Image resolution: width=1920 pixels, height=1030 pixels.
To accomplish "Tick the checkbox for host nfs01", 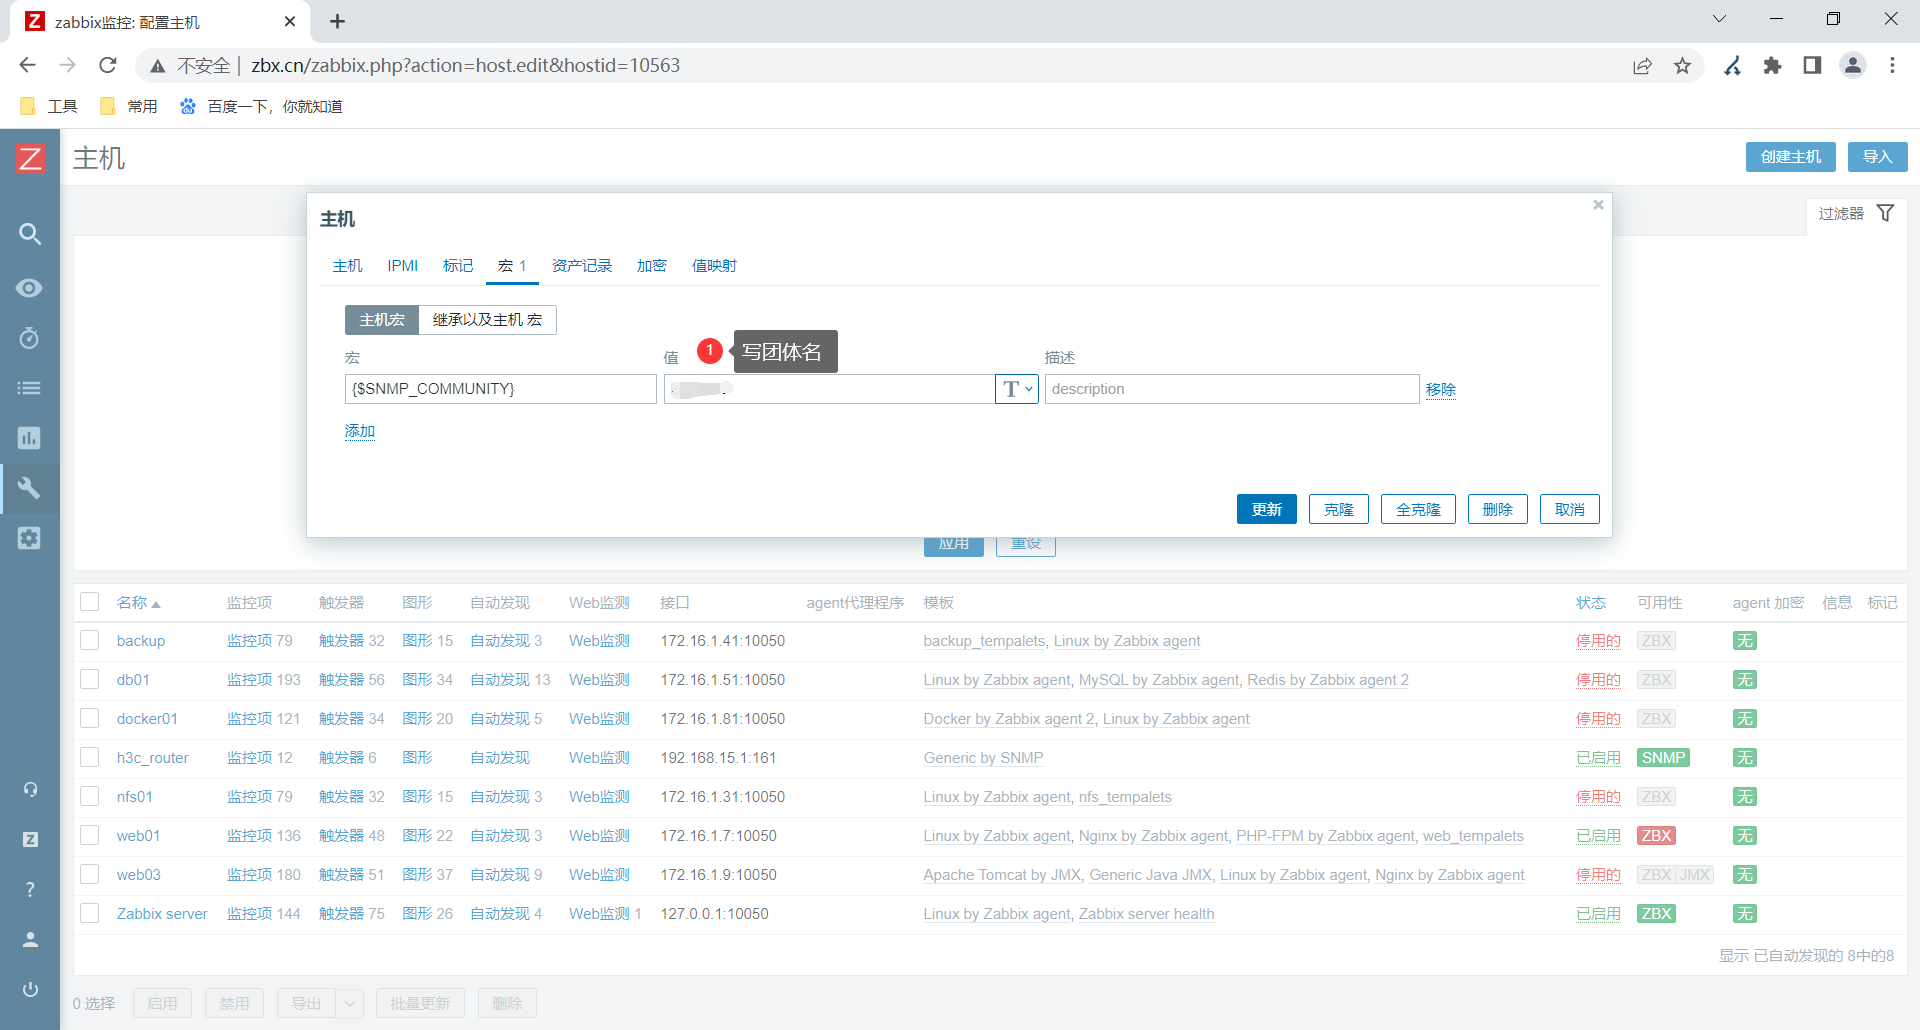I will pos(90,796).
